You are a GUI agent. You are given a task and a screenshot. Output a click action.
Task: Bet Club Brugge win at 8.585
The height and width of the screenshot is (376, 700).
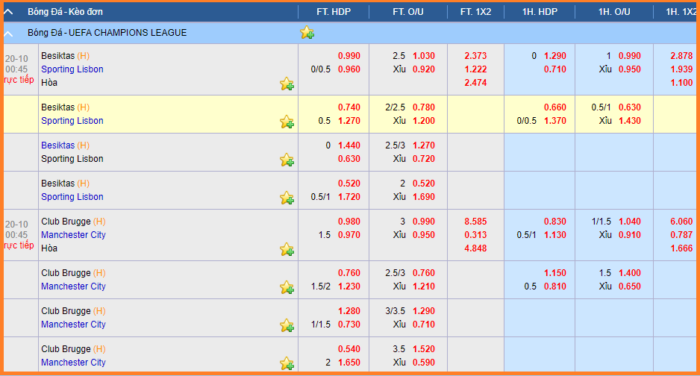pyautogui.click(x=475, y=221)
